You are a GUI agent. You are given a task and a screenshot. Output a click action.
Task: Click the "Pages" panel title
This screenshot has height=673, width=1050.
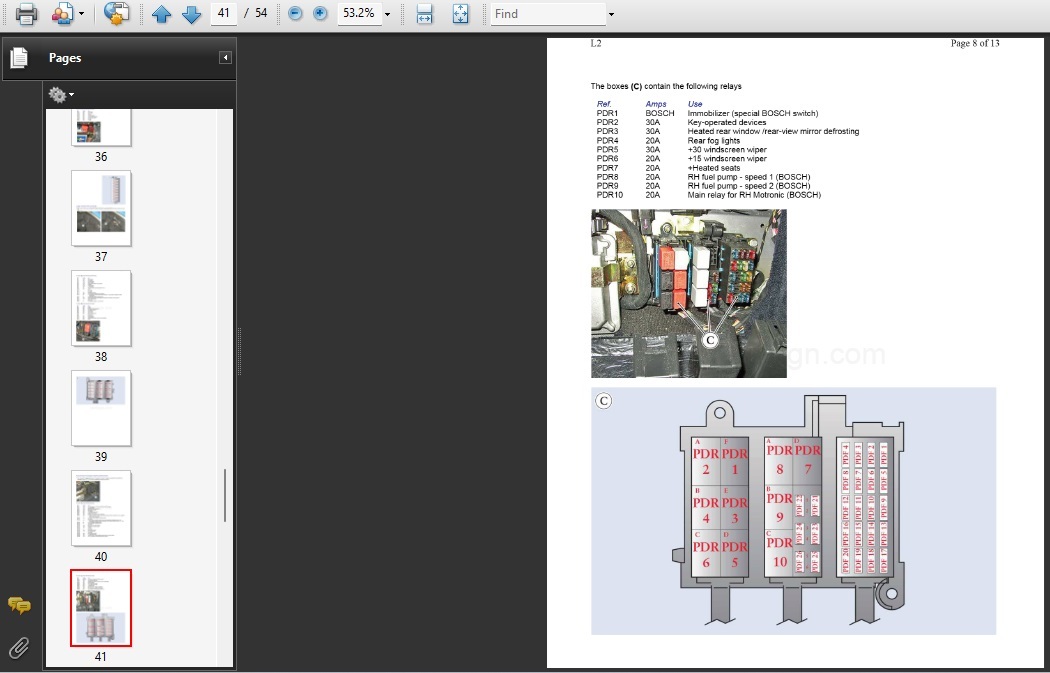(x=65, y=58)
